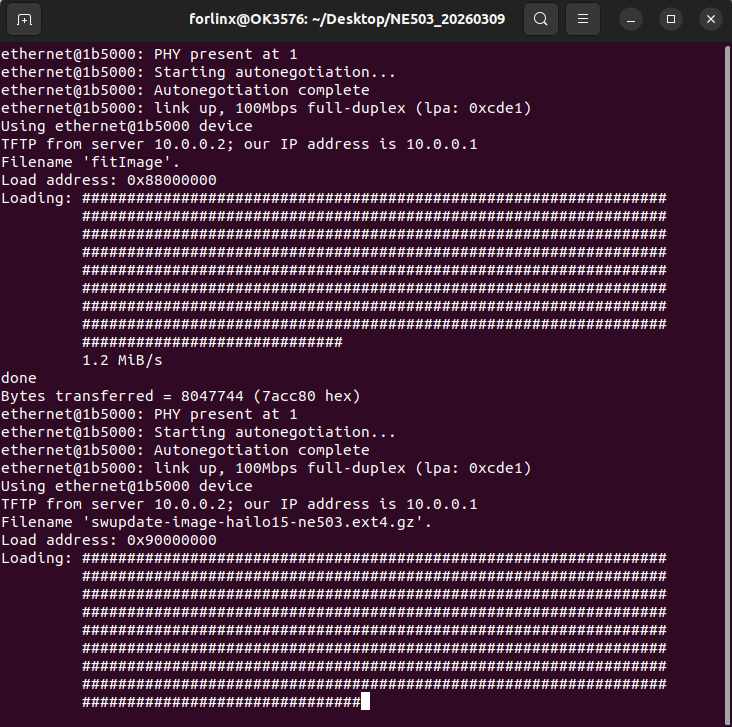Screen dimensions: 732x727
Task: Open the hamburger menu
Action: [583, 19]
